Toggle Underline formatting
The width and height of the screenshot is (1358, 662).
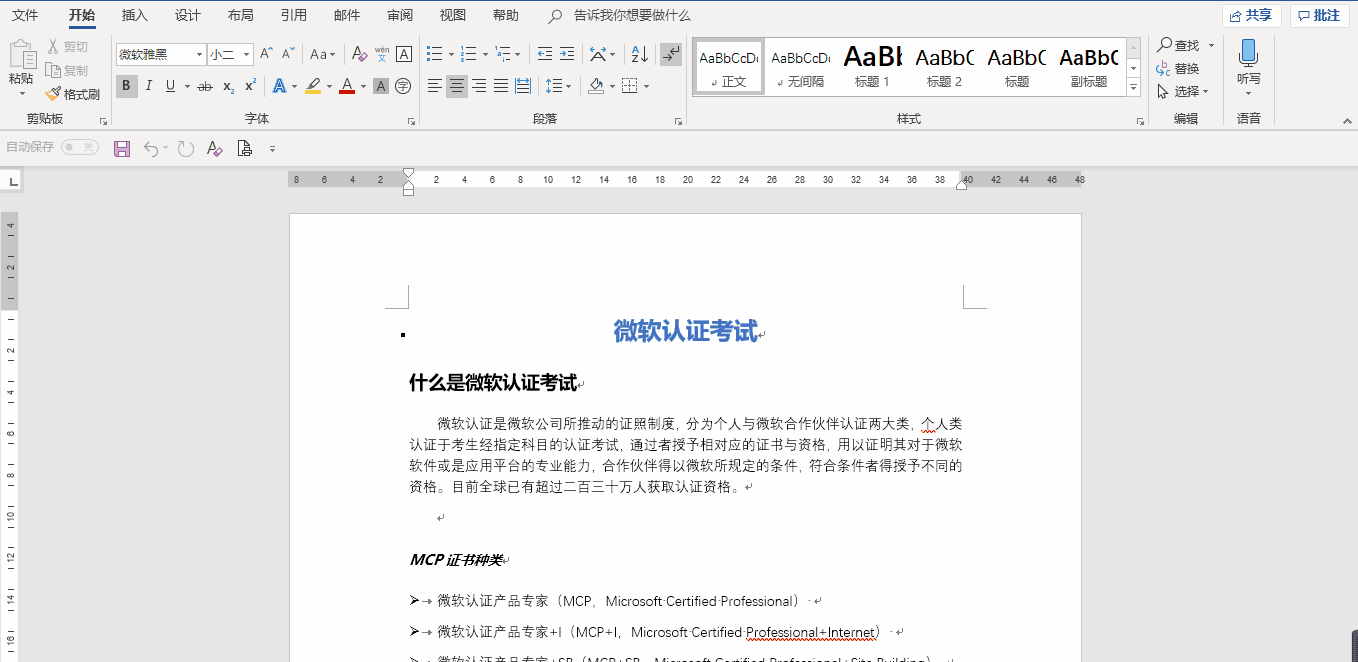pyautogui.click(x=170, y=87)
